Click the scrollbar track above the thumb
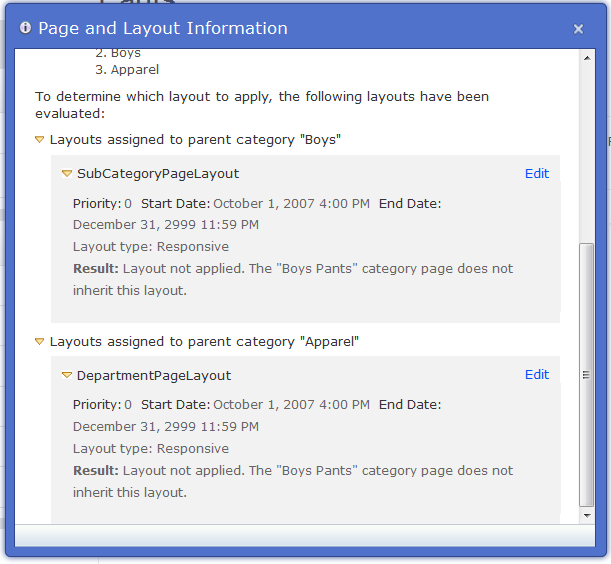This screenshot has width=611, height=564. (x=587, y=150)
